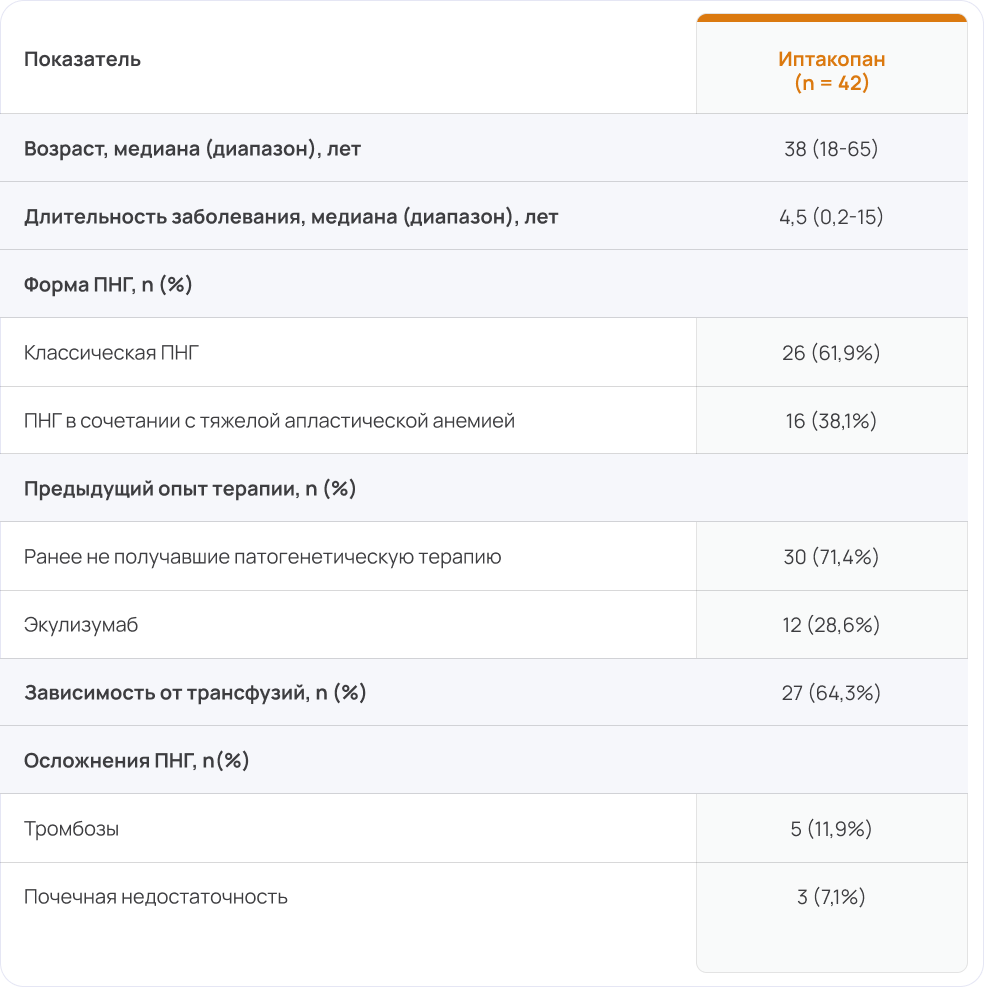This screenshot has width=984, height=987.
Task: Select the "Тромбозы" row label
Action: 72,829
